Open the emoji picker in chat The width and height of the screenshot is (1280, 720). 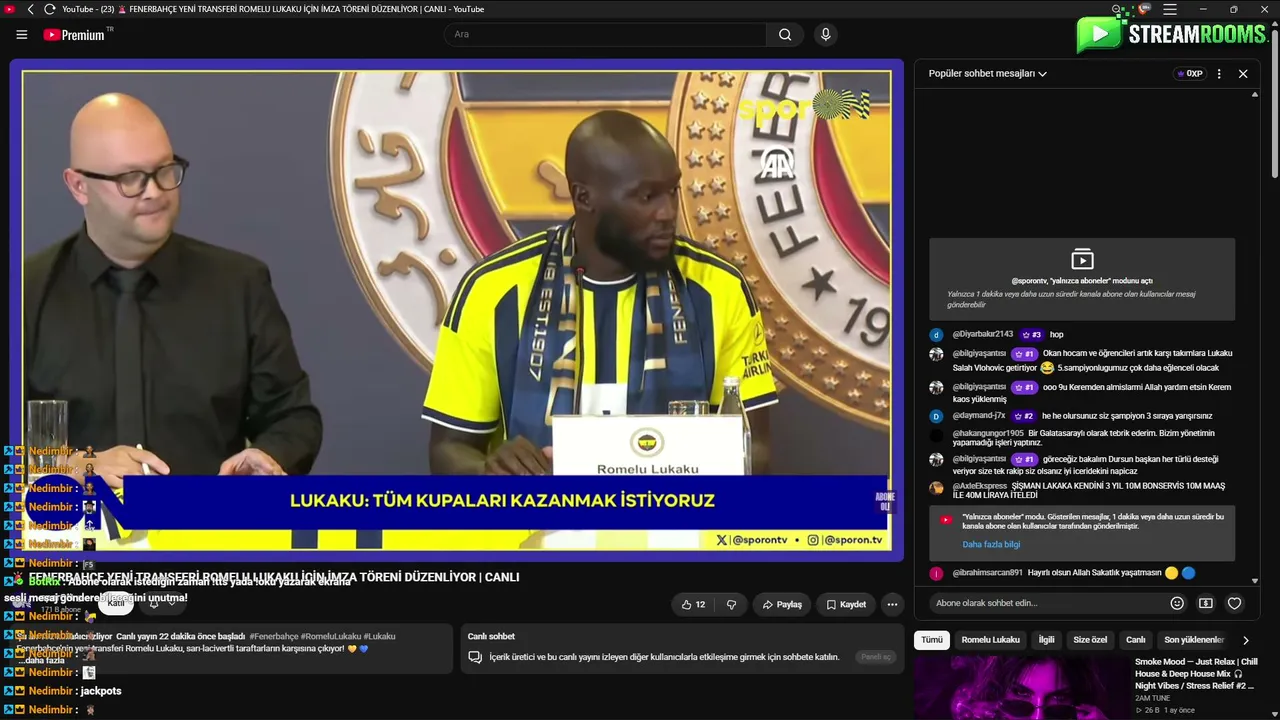(1177, 603)
